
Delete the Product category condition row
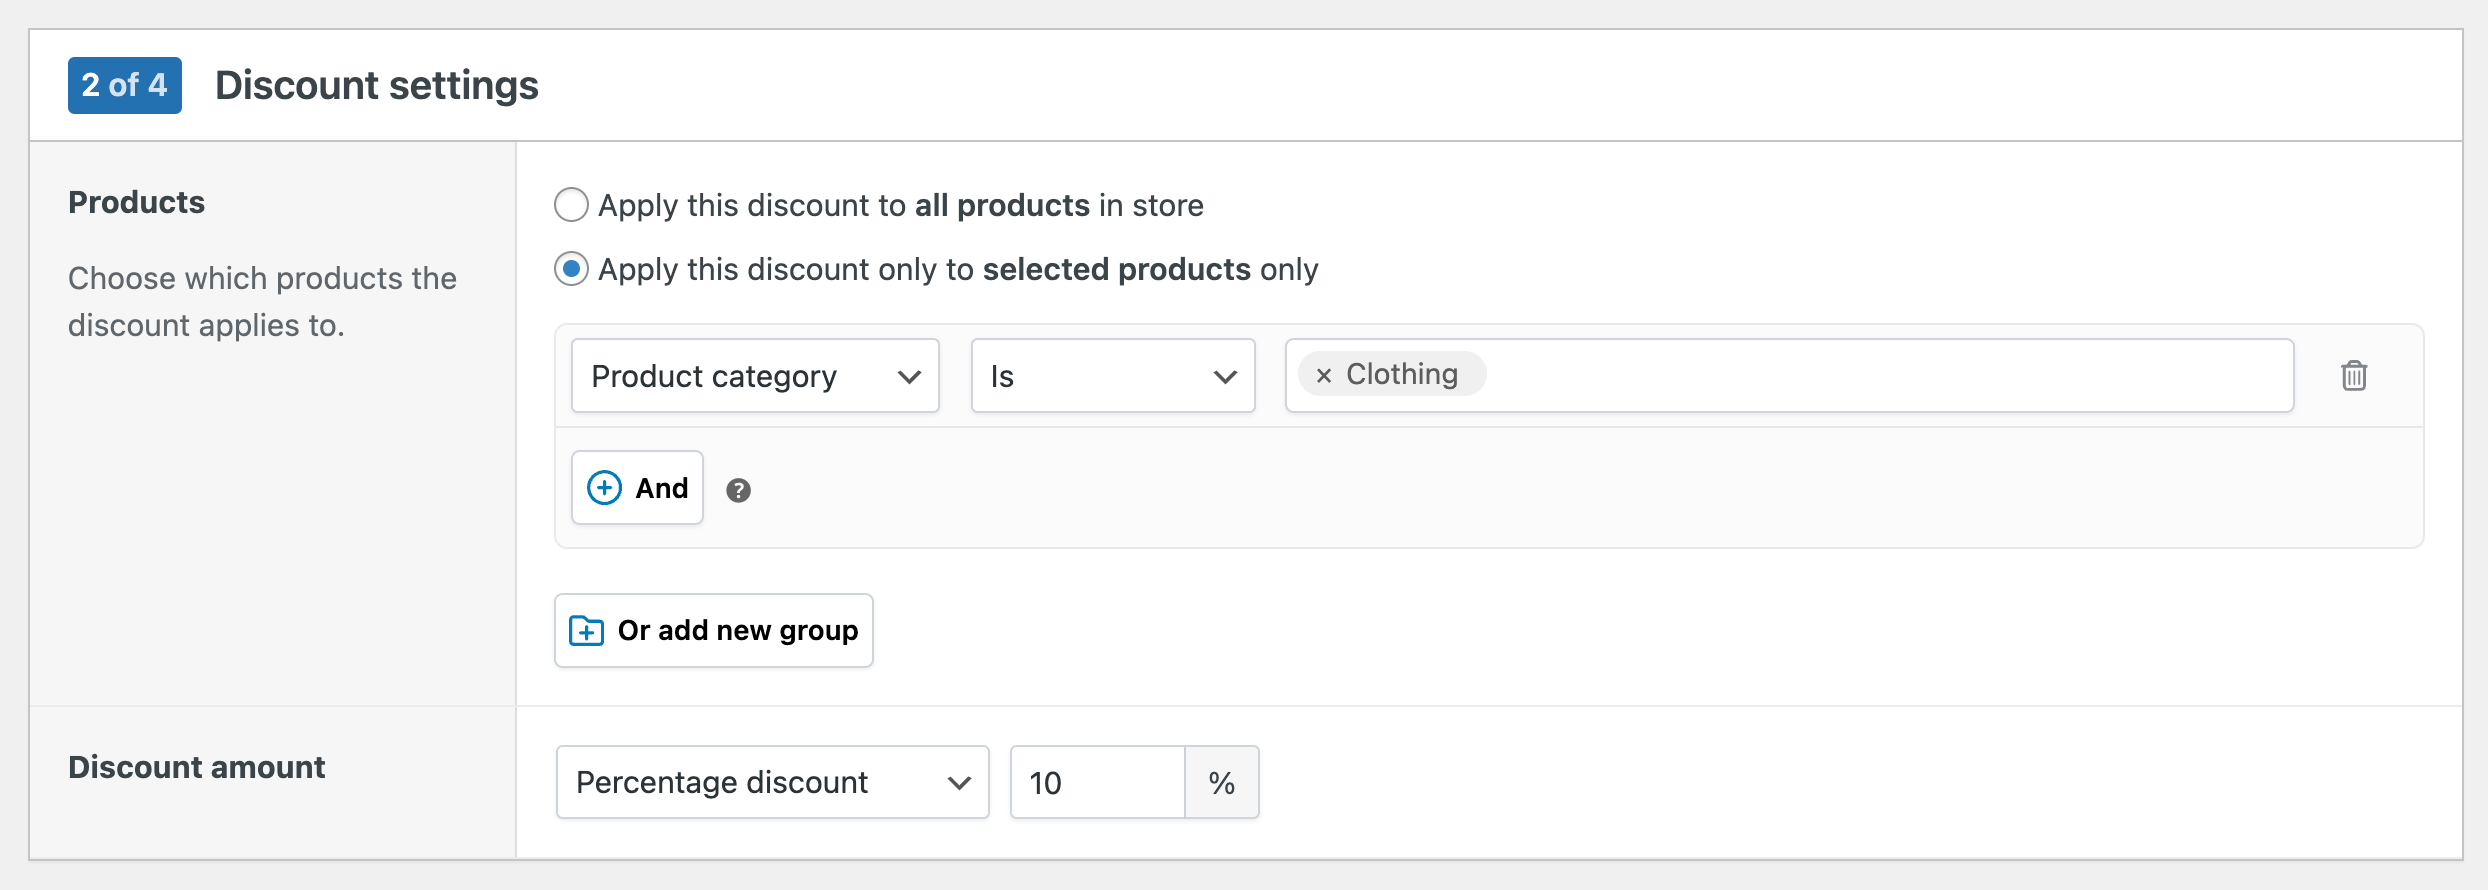(x=2354, y=376)
